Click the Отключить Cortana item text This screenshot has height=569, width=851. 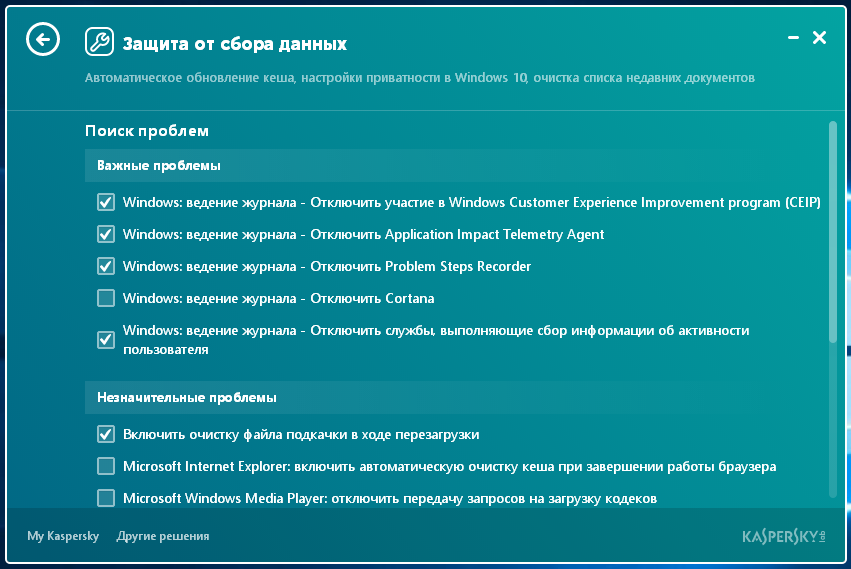278,299
